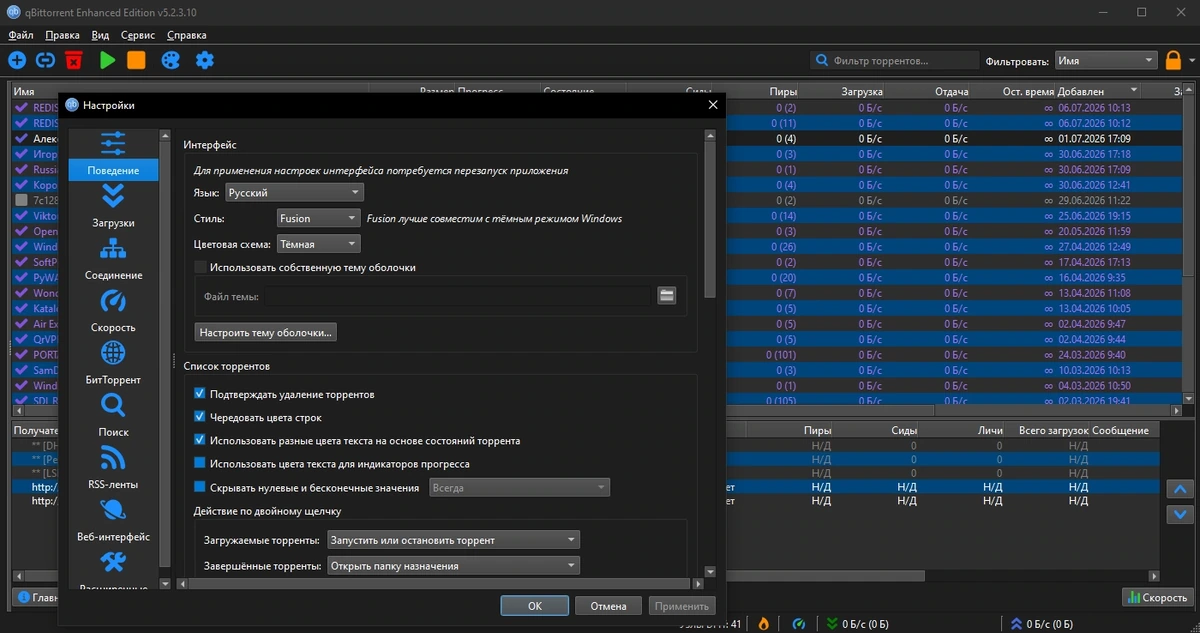
Task: Click the search magnifier in torrent filter field
Action: pos(822,60)
